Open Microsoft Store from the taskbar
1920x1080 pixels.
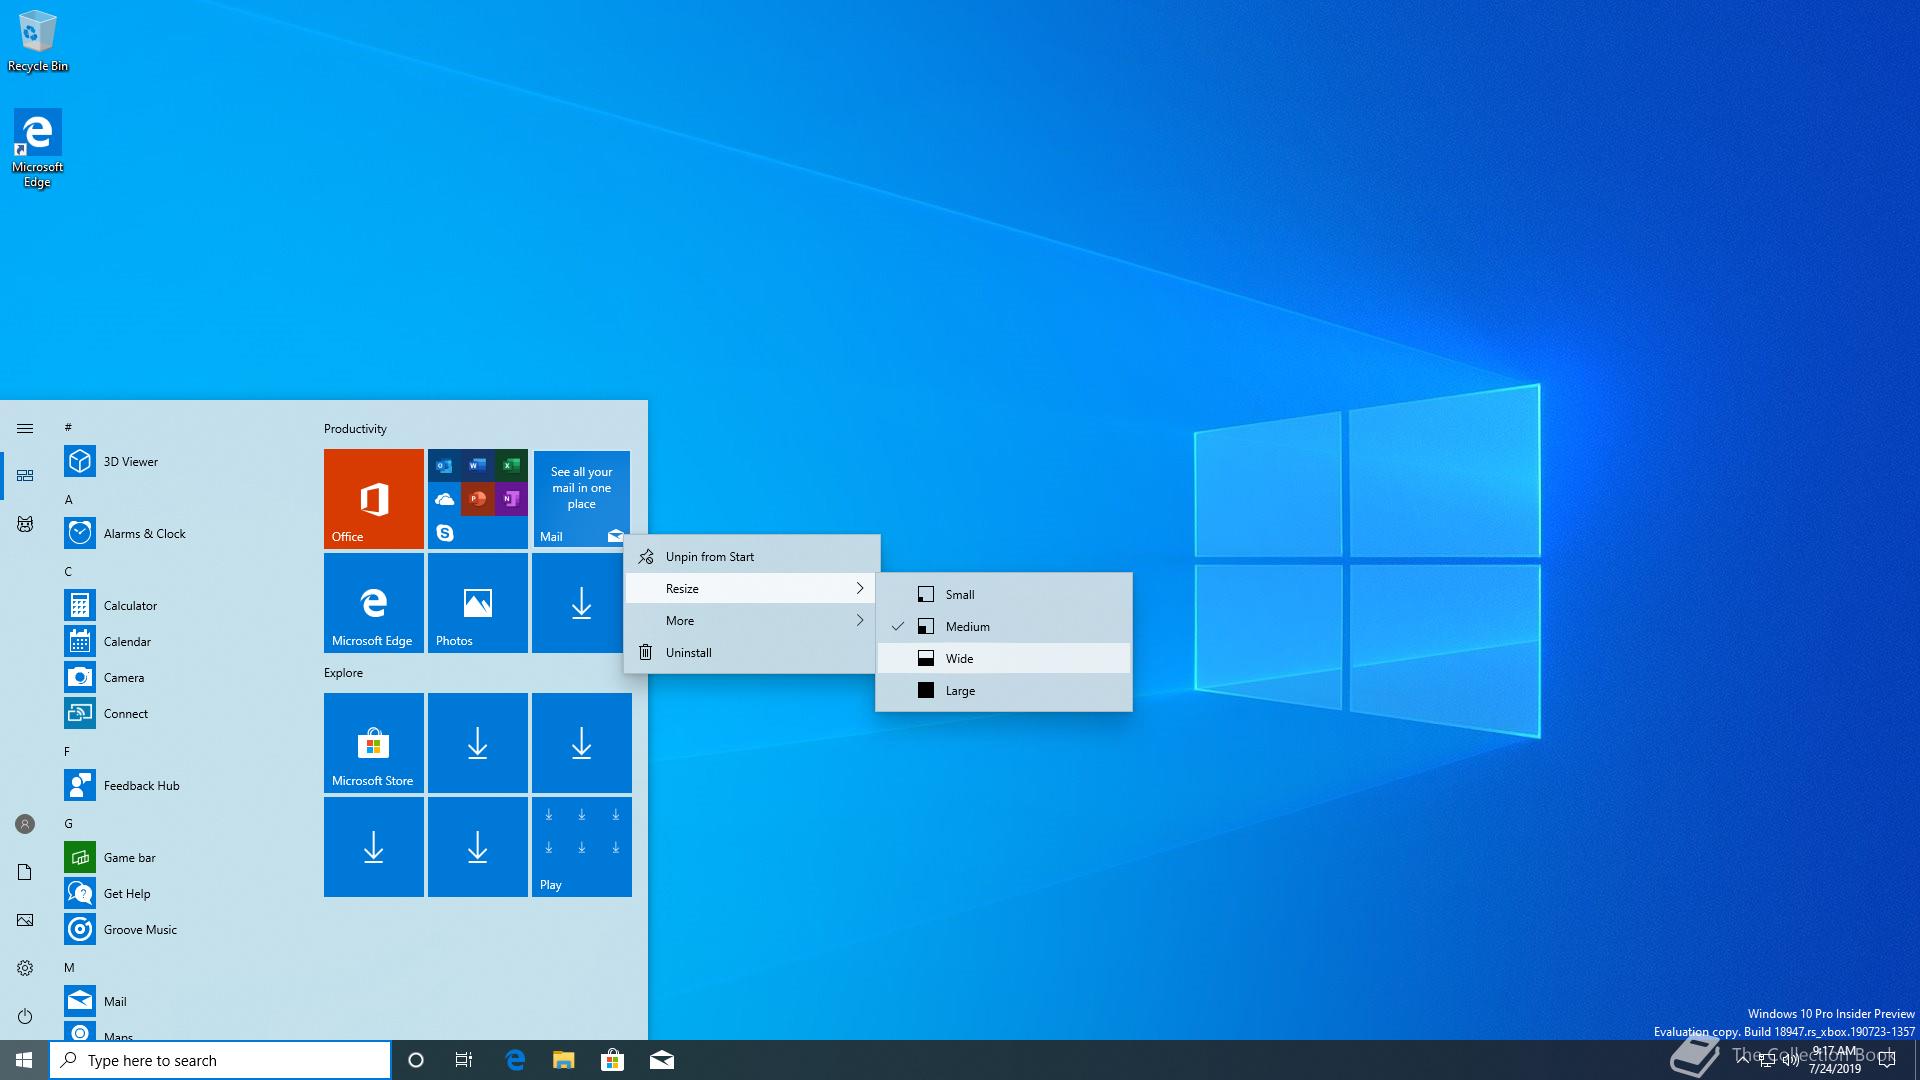coord(612,1060)
